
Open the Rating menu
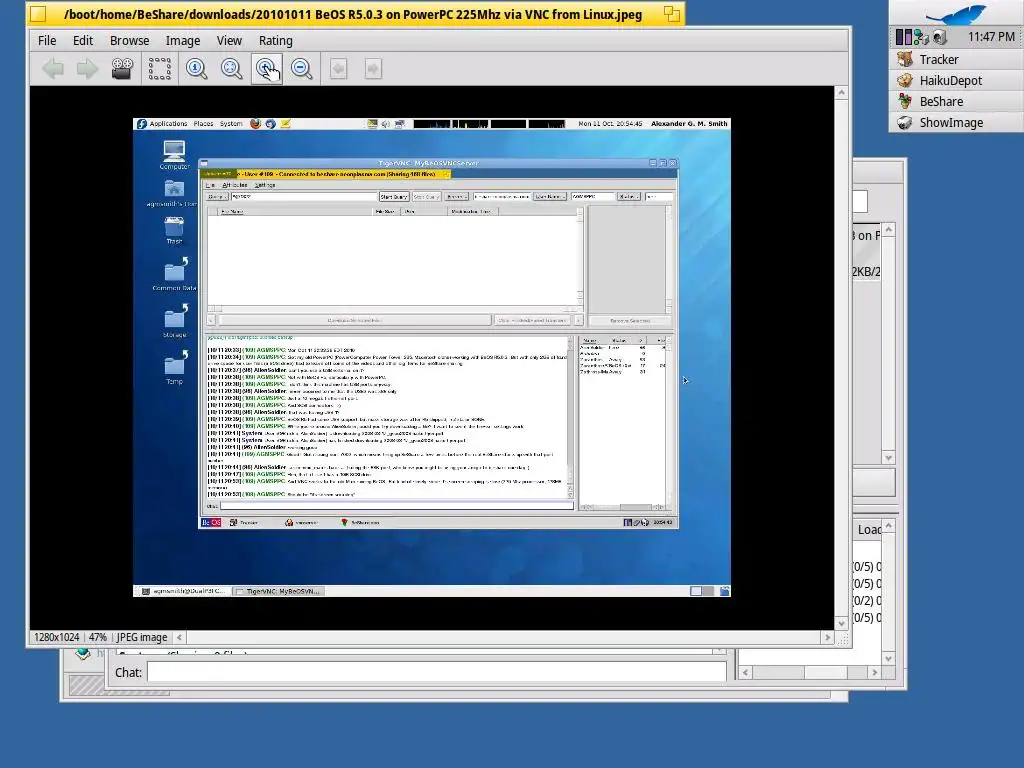click(276, 40)
